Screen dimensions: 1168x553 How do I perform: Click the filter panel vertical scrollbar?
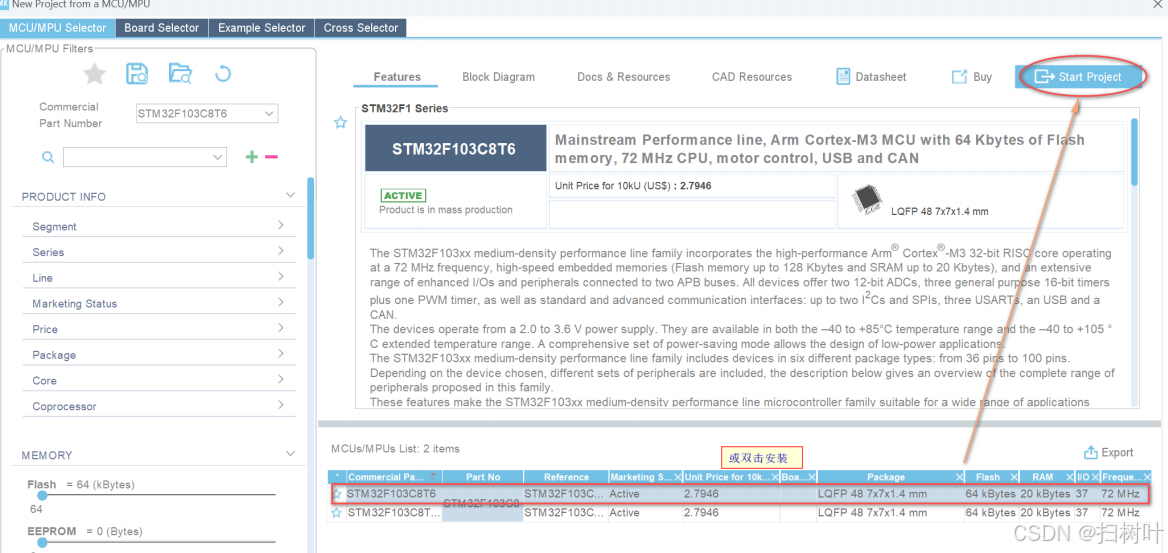[x=311, y=218]
